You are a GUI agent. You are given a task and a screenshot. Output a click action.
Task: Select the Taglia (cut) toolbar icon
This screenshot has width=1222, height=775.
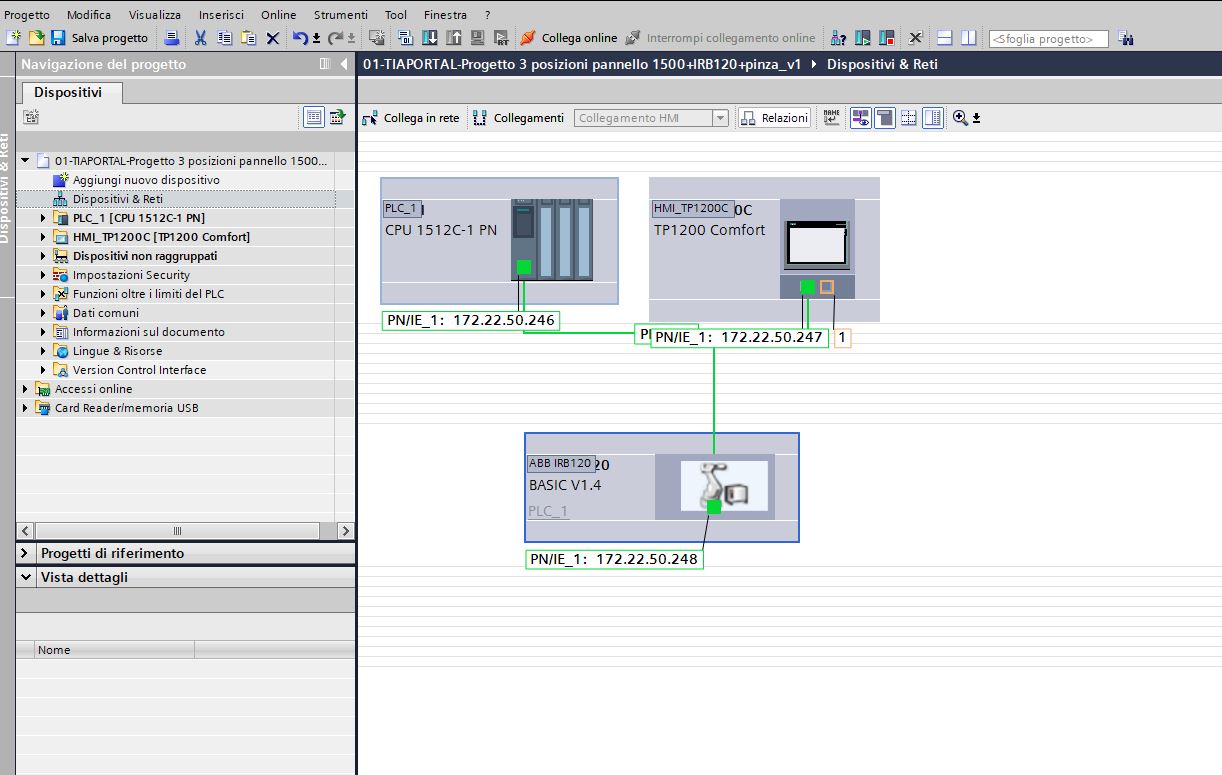click(200, 37)
